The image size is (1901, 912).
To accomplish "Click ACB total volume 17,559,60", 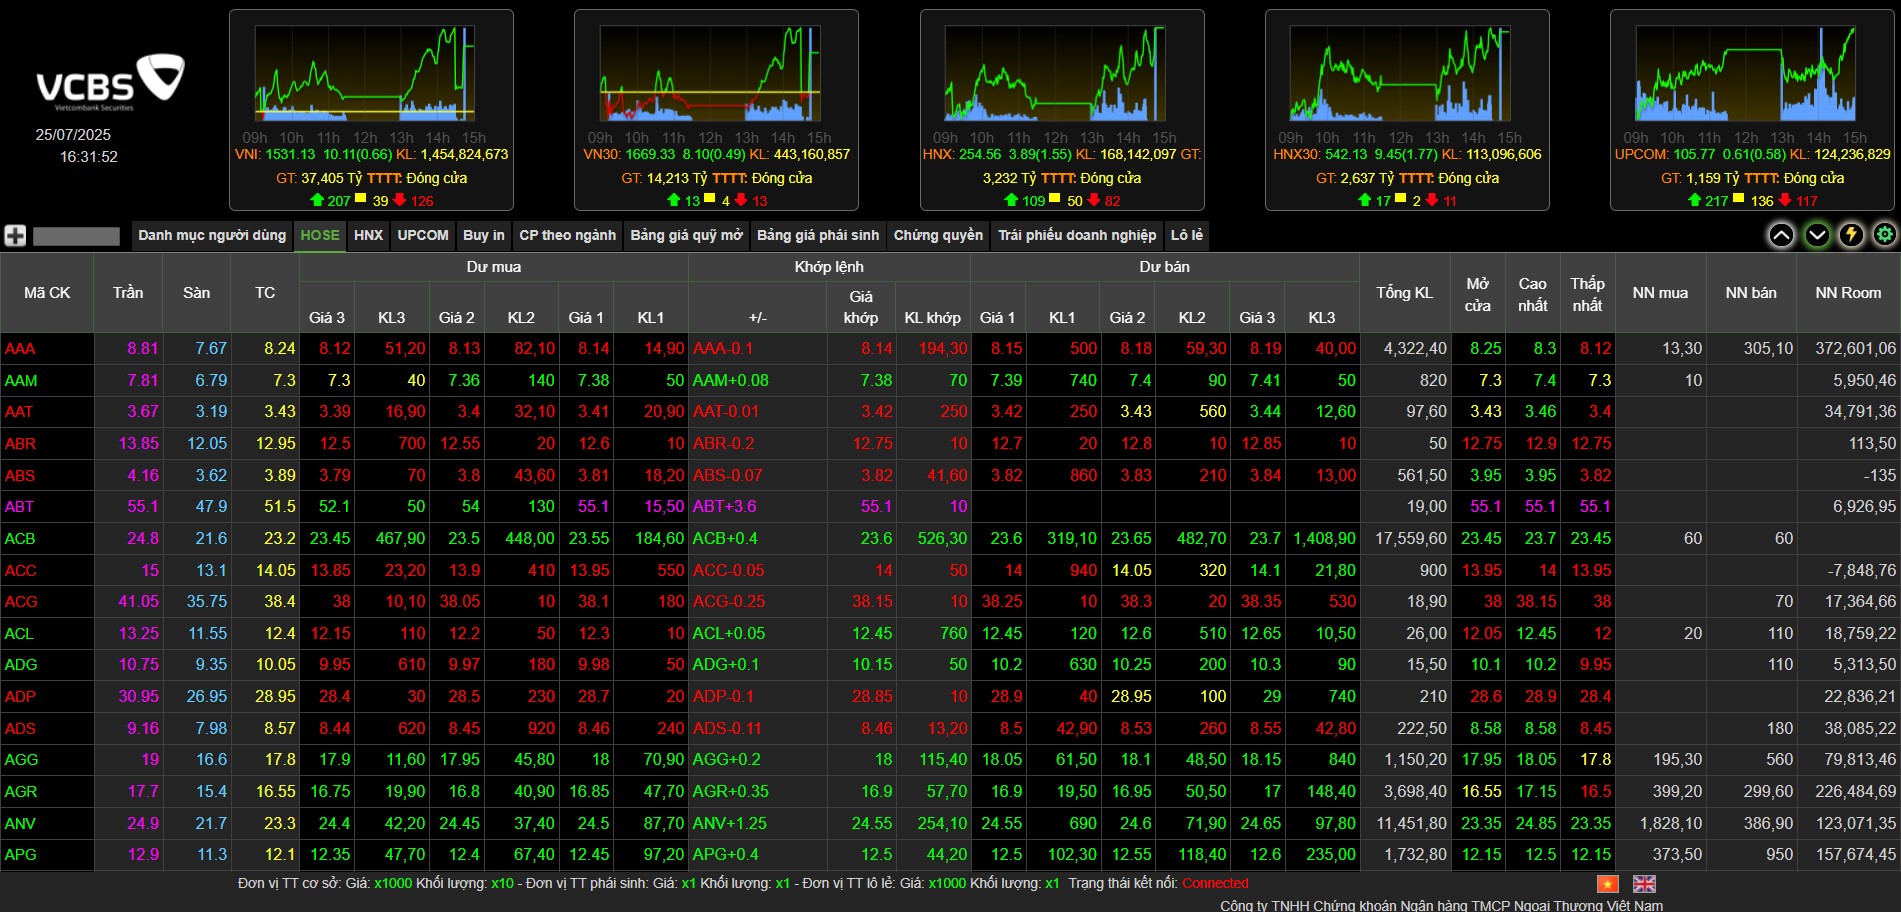I will 1411,539.
